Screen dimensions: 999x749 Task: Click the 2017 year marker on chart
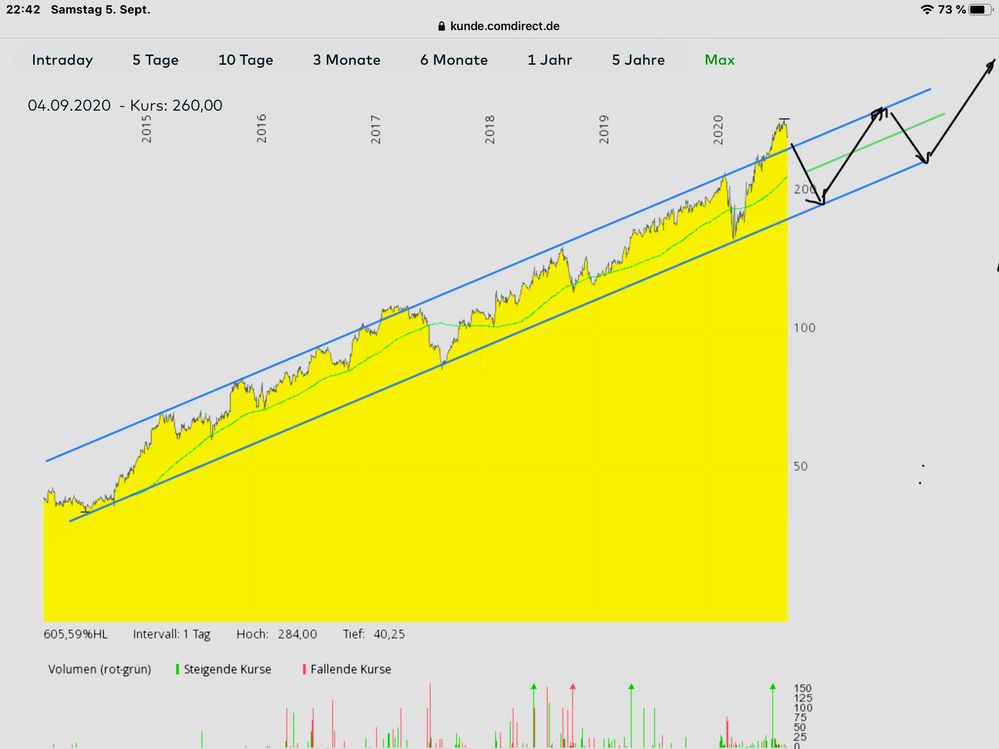[x=376, y=129]
